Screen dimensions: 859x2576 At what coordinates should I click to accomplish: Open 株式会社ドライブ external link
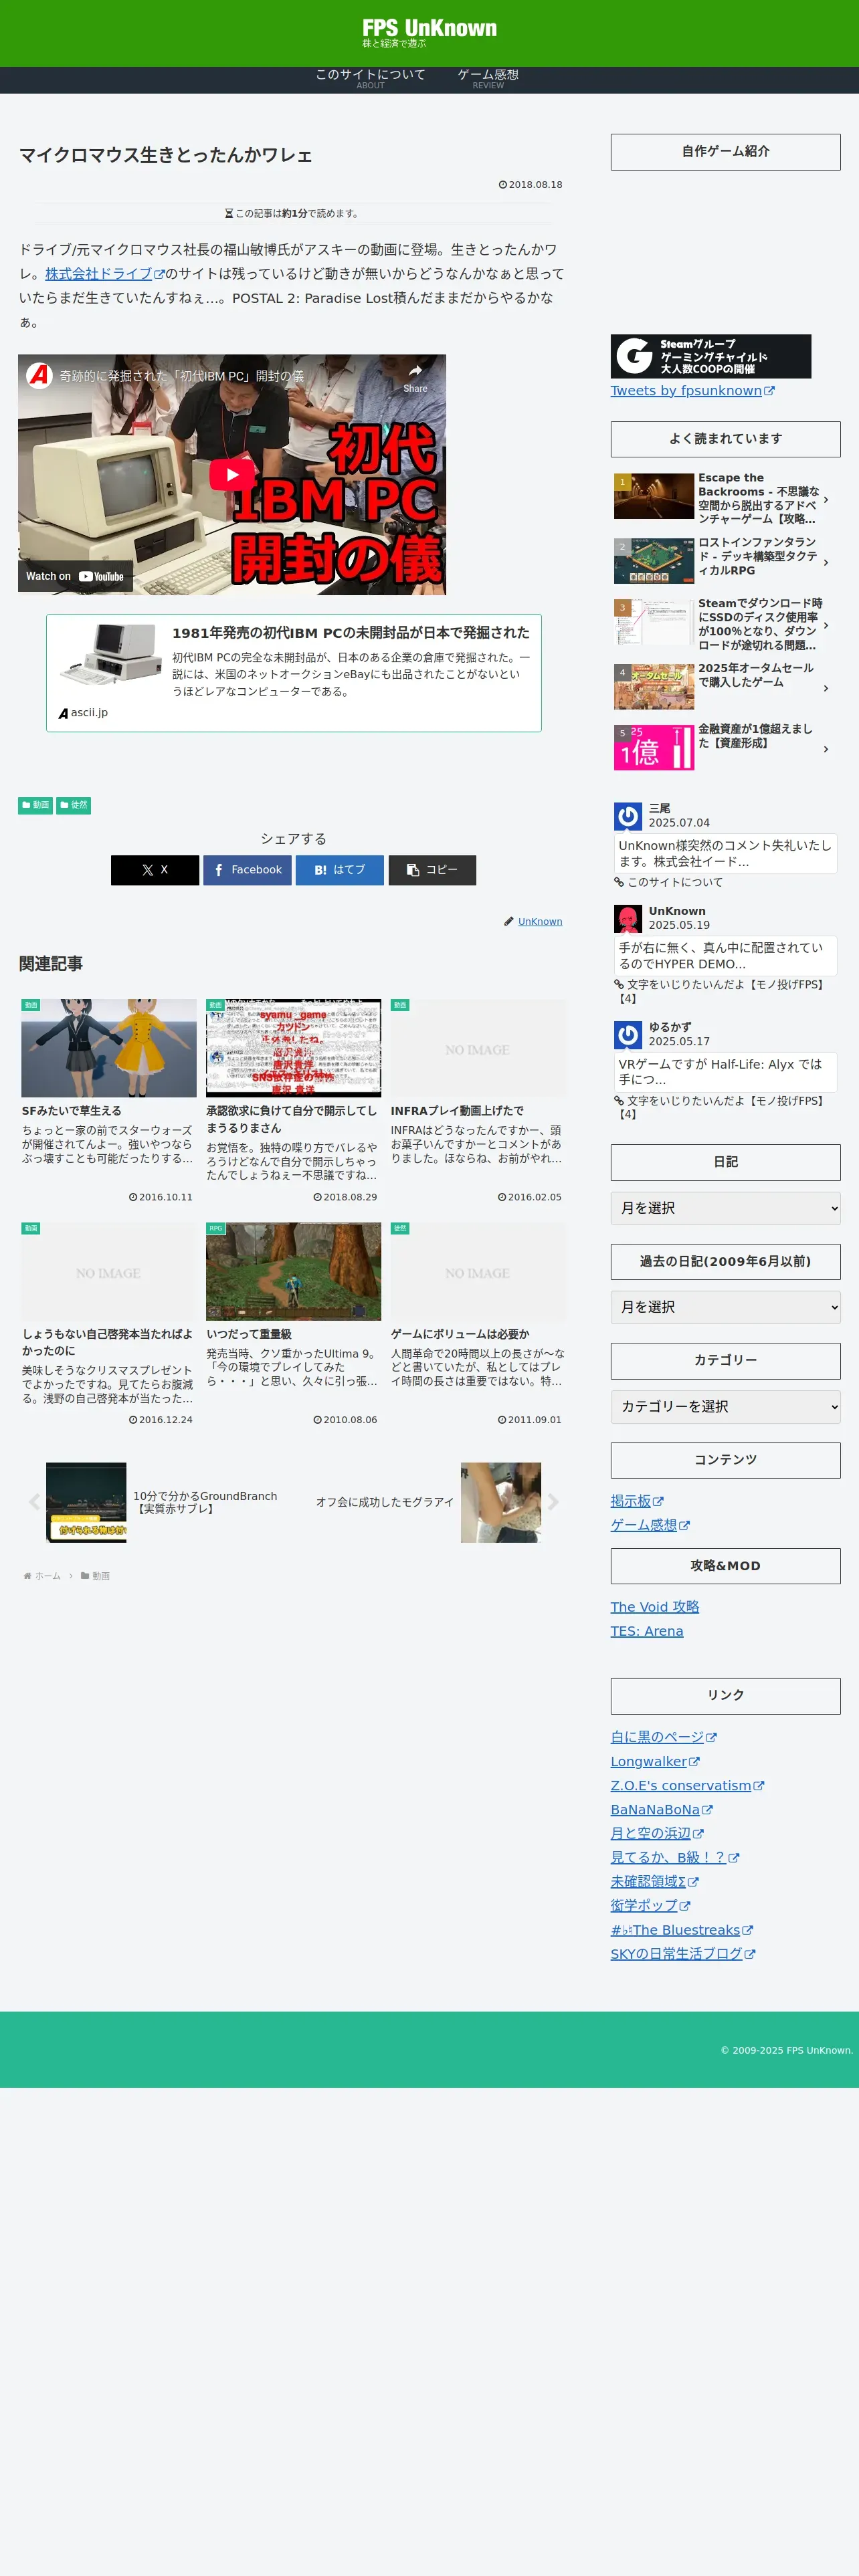(x=104, y=273)
